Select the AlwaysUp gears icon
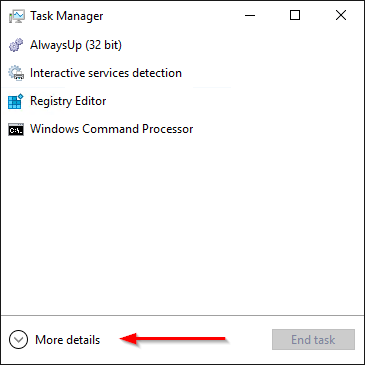365x365 pixels. pos(16,45)
